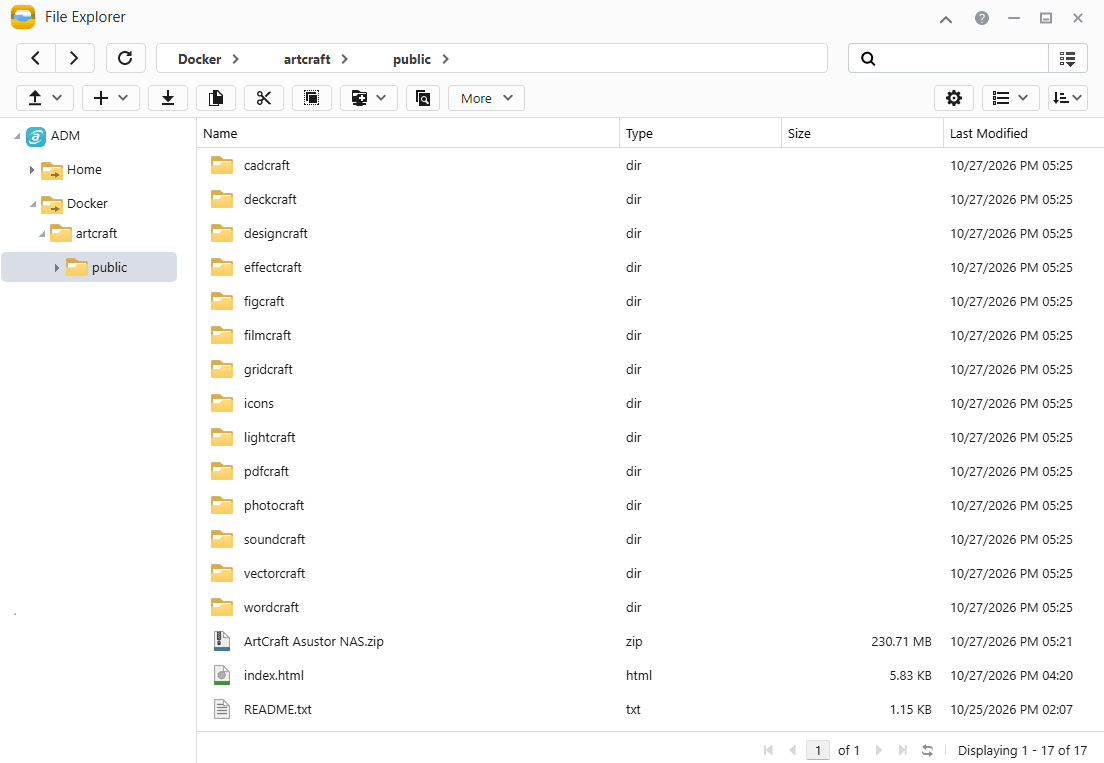Image resolution: width=1104 pixels, height=763 pixels.
Task: Select the photocraft folder row
Action: click(x=650, y=505)
